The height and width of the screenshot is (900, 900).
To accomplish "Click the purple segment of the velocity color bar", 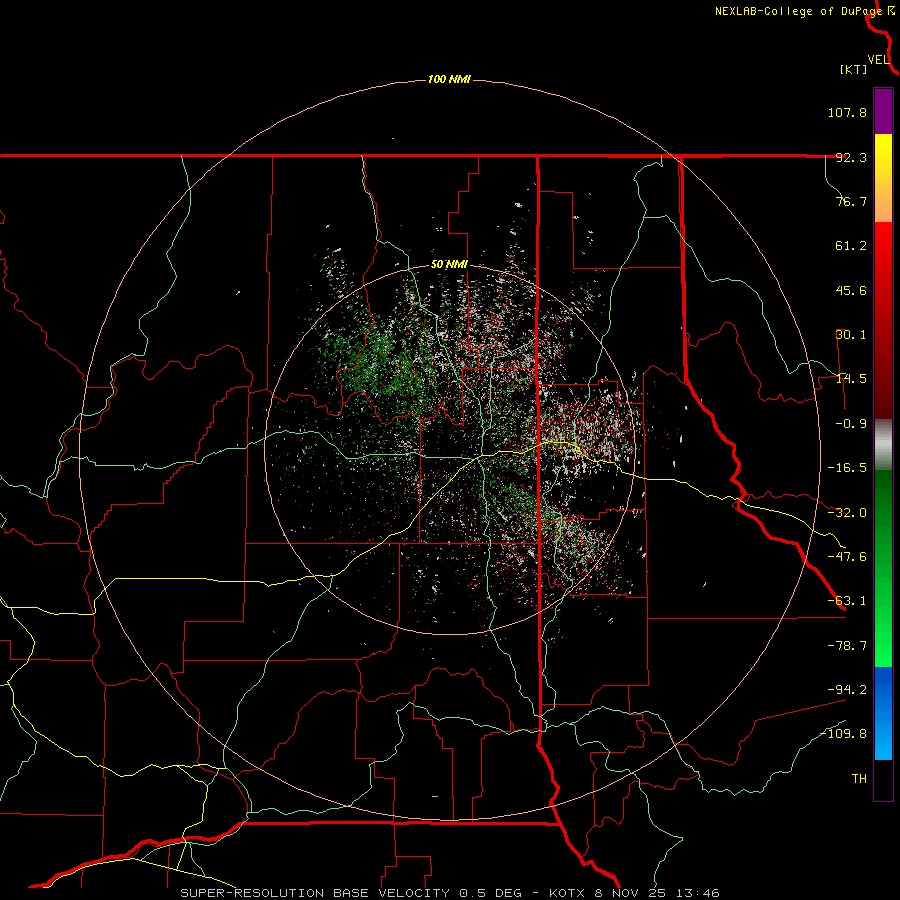I will (x=883, y=111).
